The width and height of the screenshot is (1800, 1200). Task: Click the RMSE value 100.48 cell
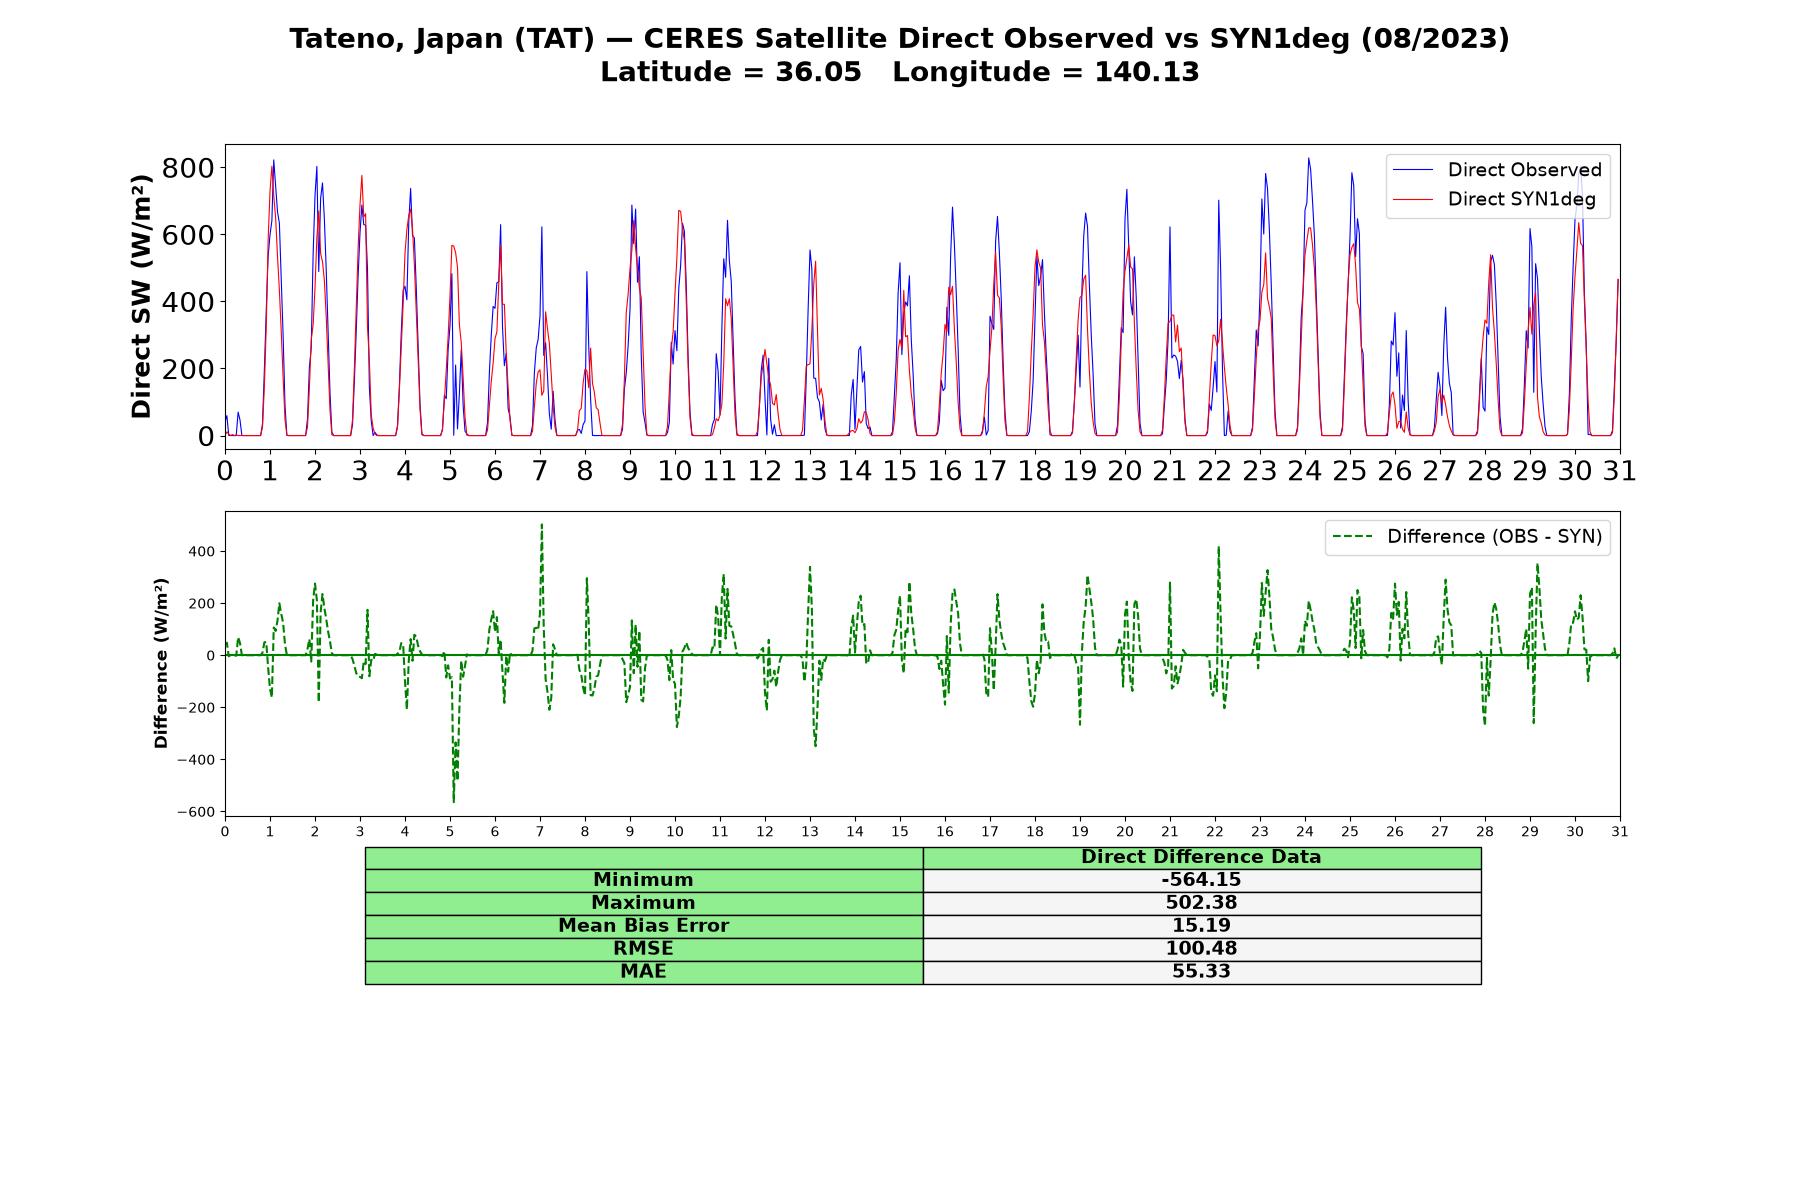coord(1202,949)
